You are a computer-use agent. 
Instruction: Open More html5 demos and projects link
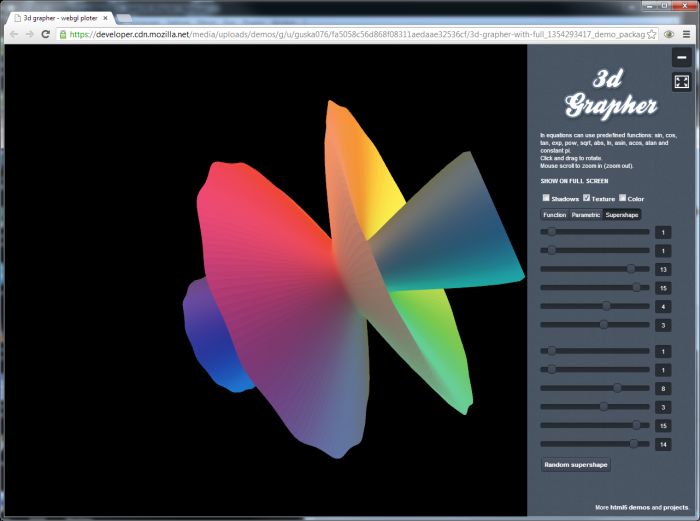[641, 508]
